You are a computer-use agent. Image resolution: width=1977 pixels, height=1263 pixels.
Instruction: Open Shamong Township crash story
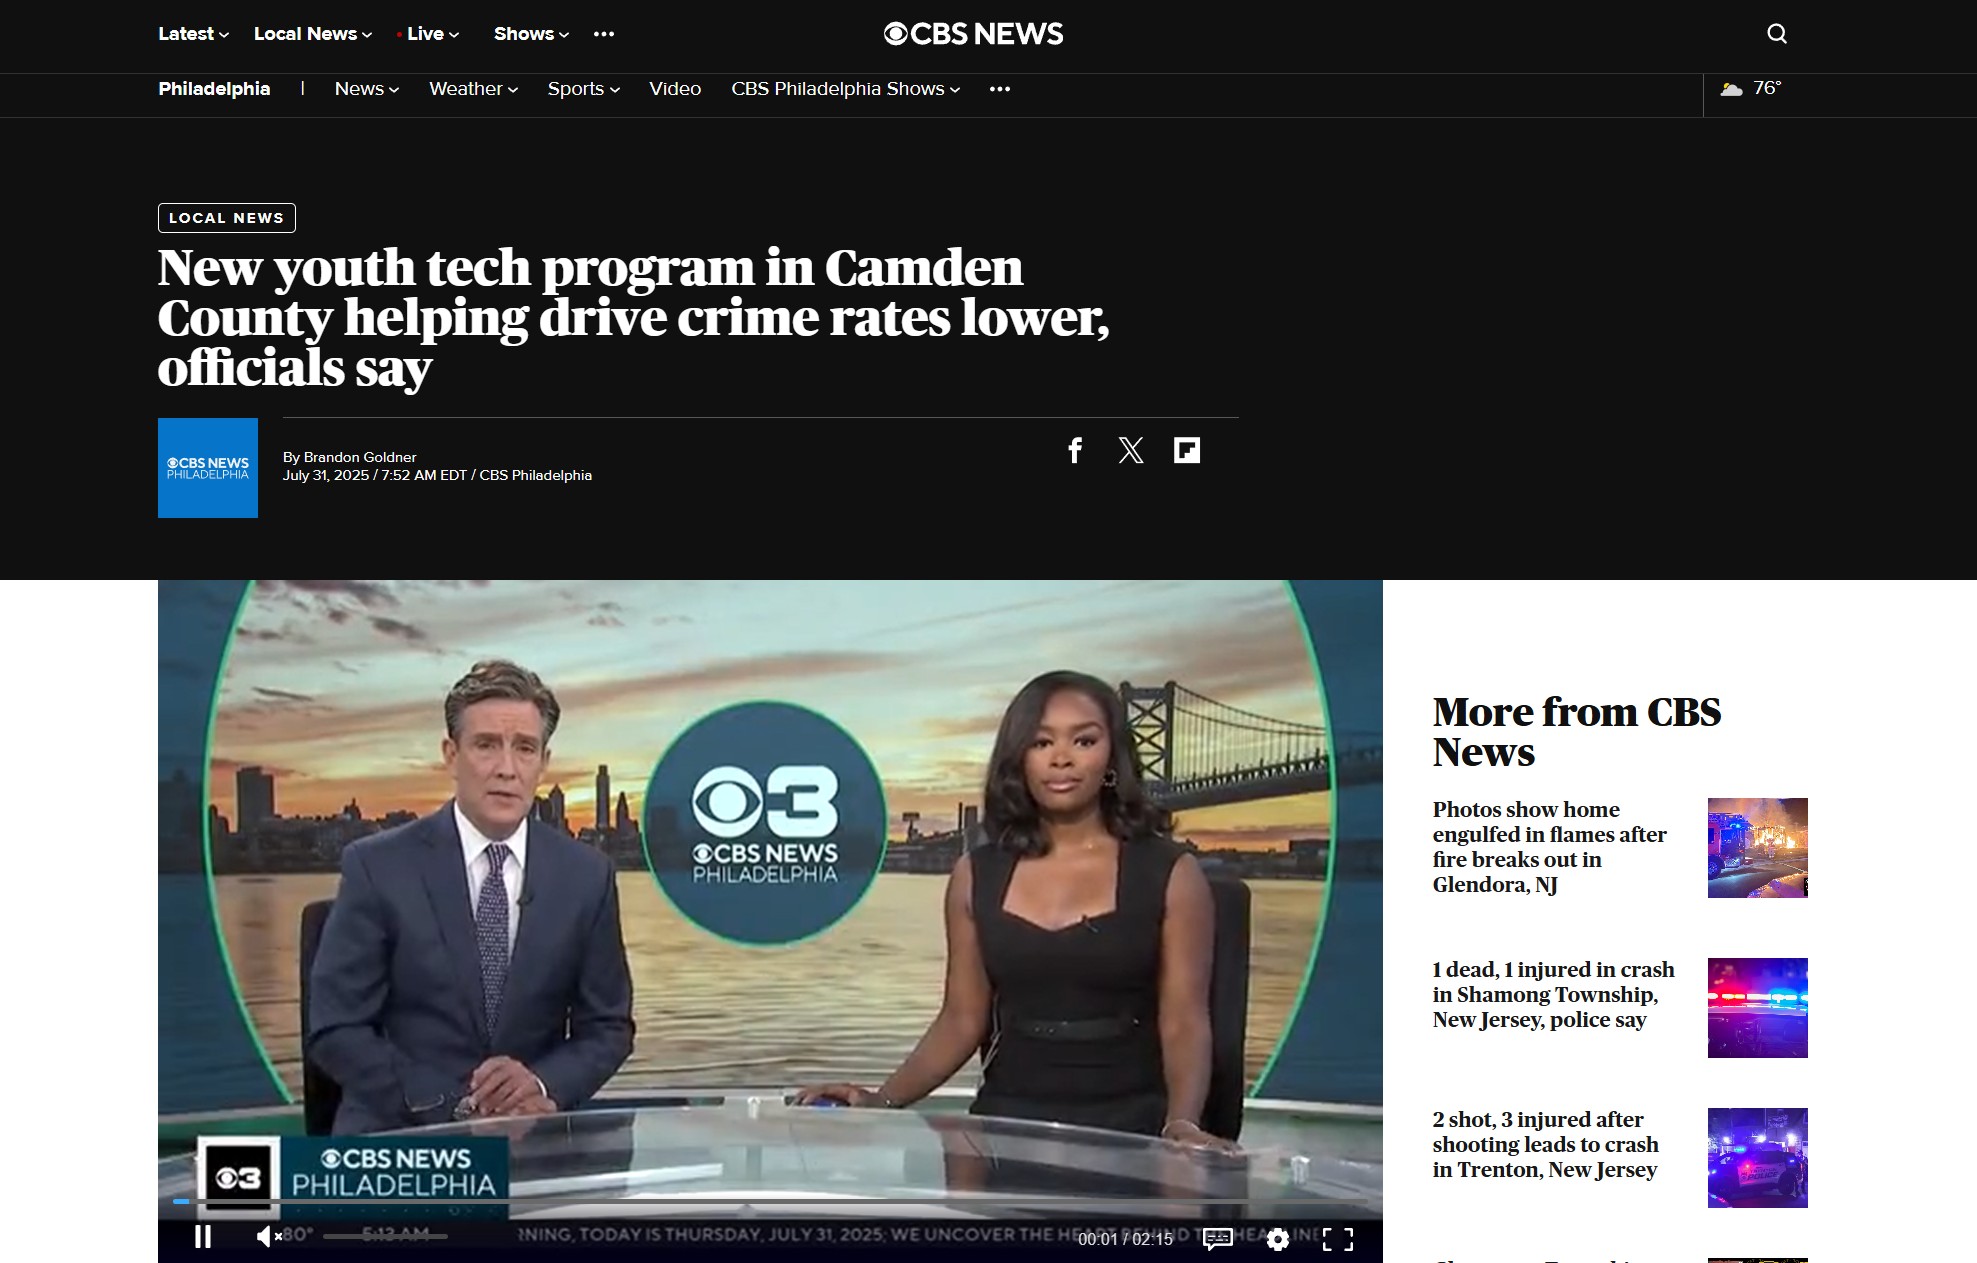(x=1553, y=995)
